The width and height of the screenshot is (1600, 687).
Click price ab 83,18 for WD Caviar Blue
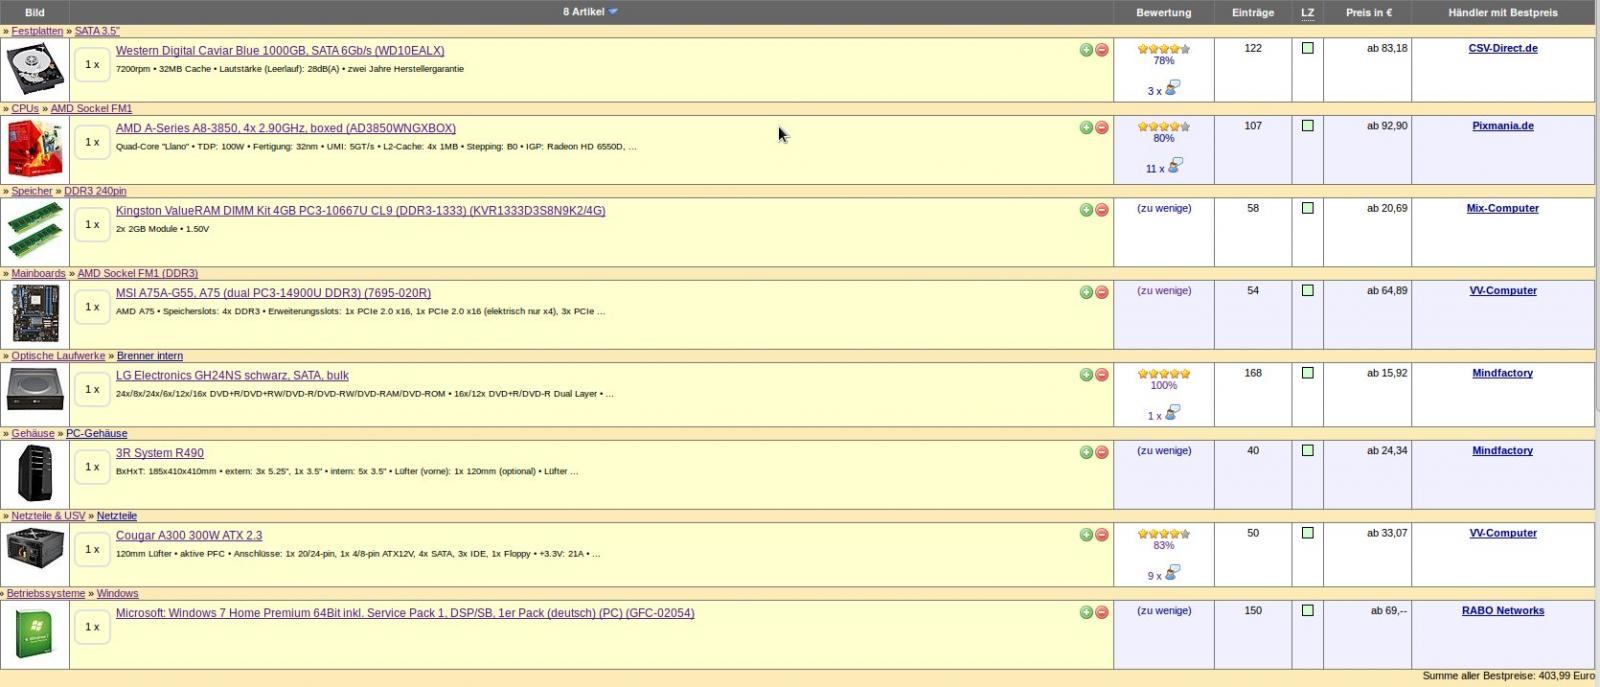pos(1387,48)
